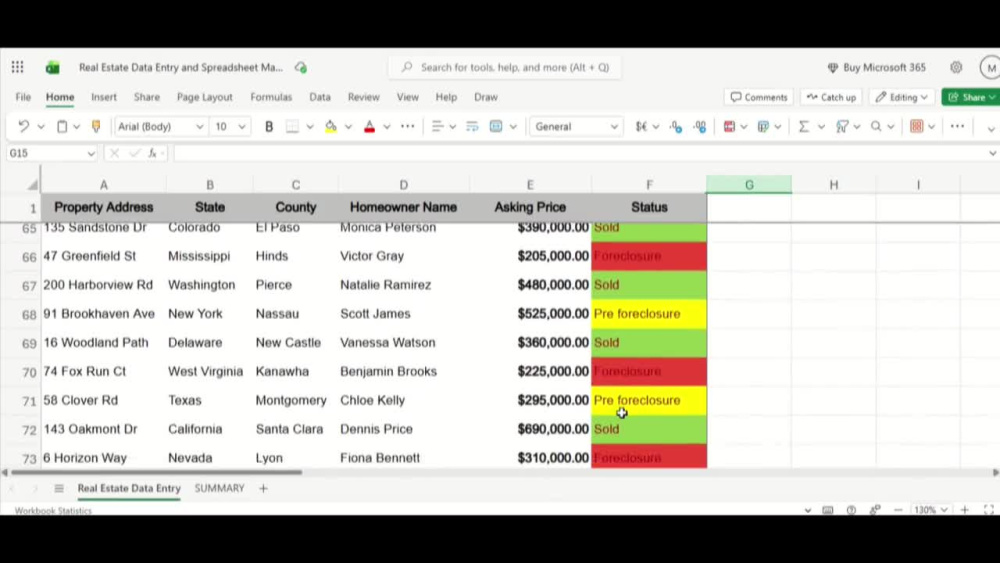Open the settings gear
This screenshot has height=563, width=1000.
(955, 67)
